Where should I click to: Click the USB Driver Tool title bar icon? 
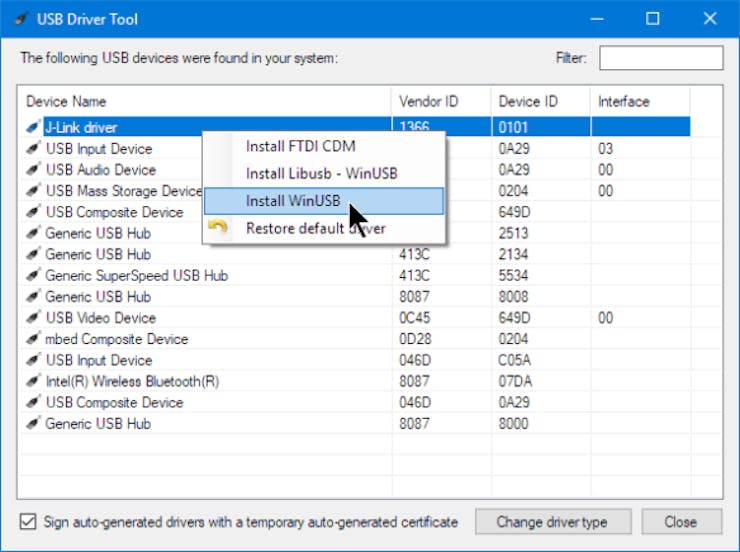[20, 19]
